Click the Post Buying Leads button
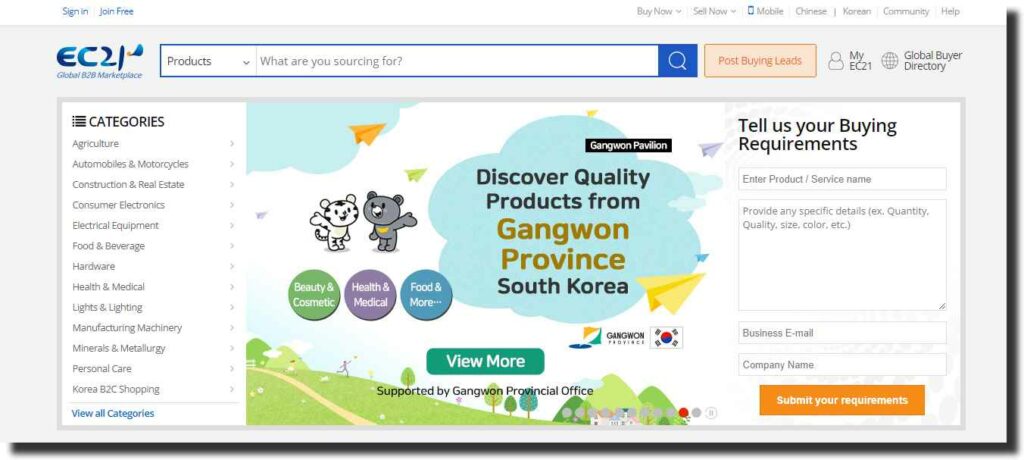The width and height of the screenshot is (1024, 460). [760, 61]
